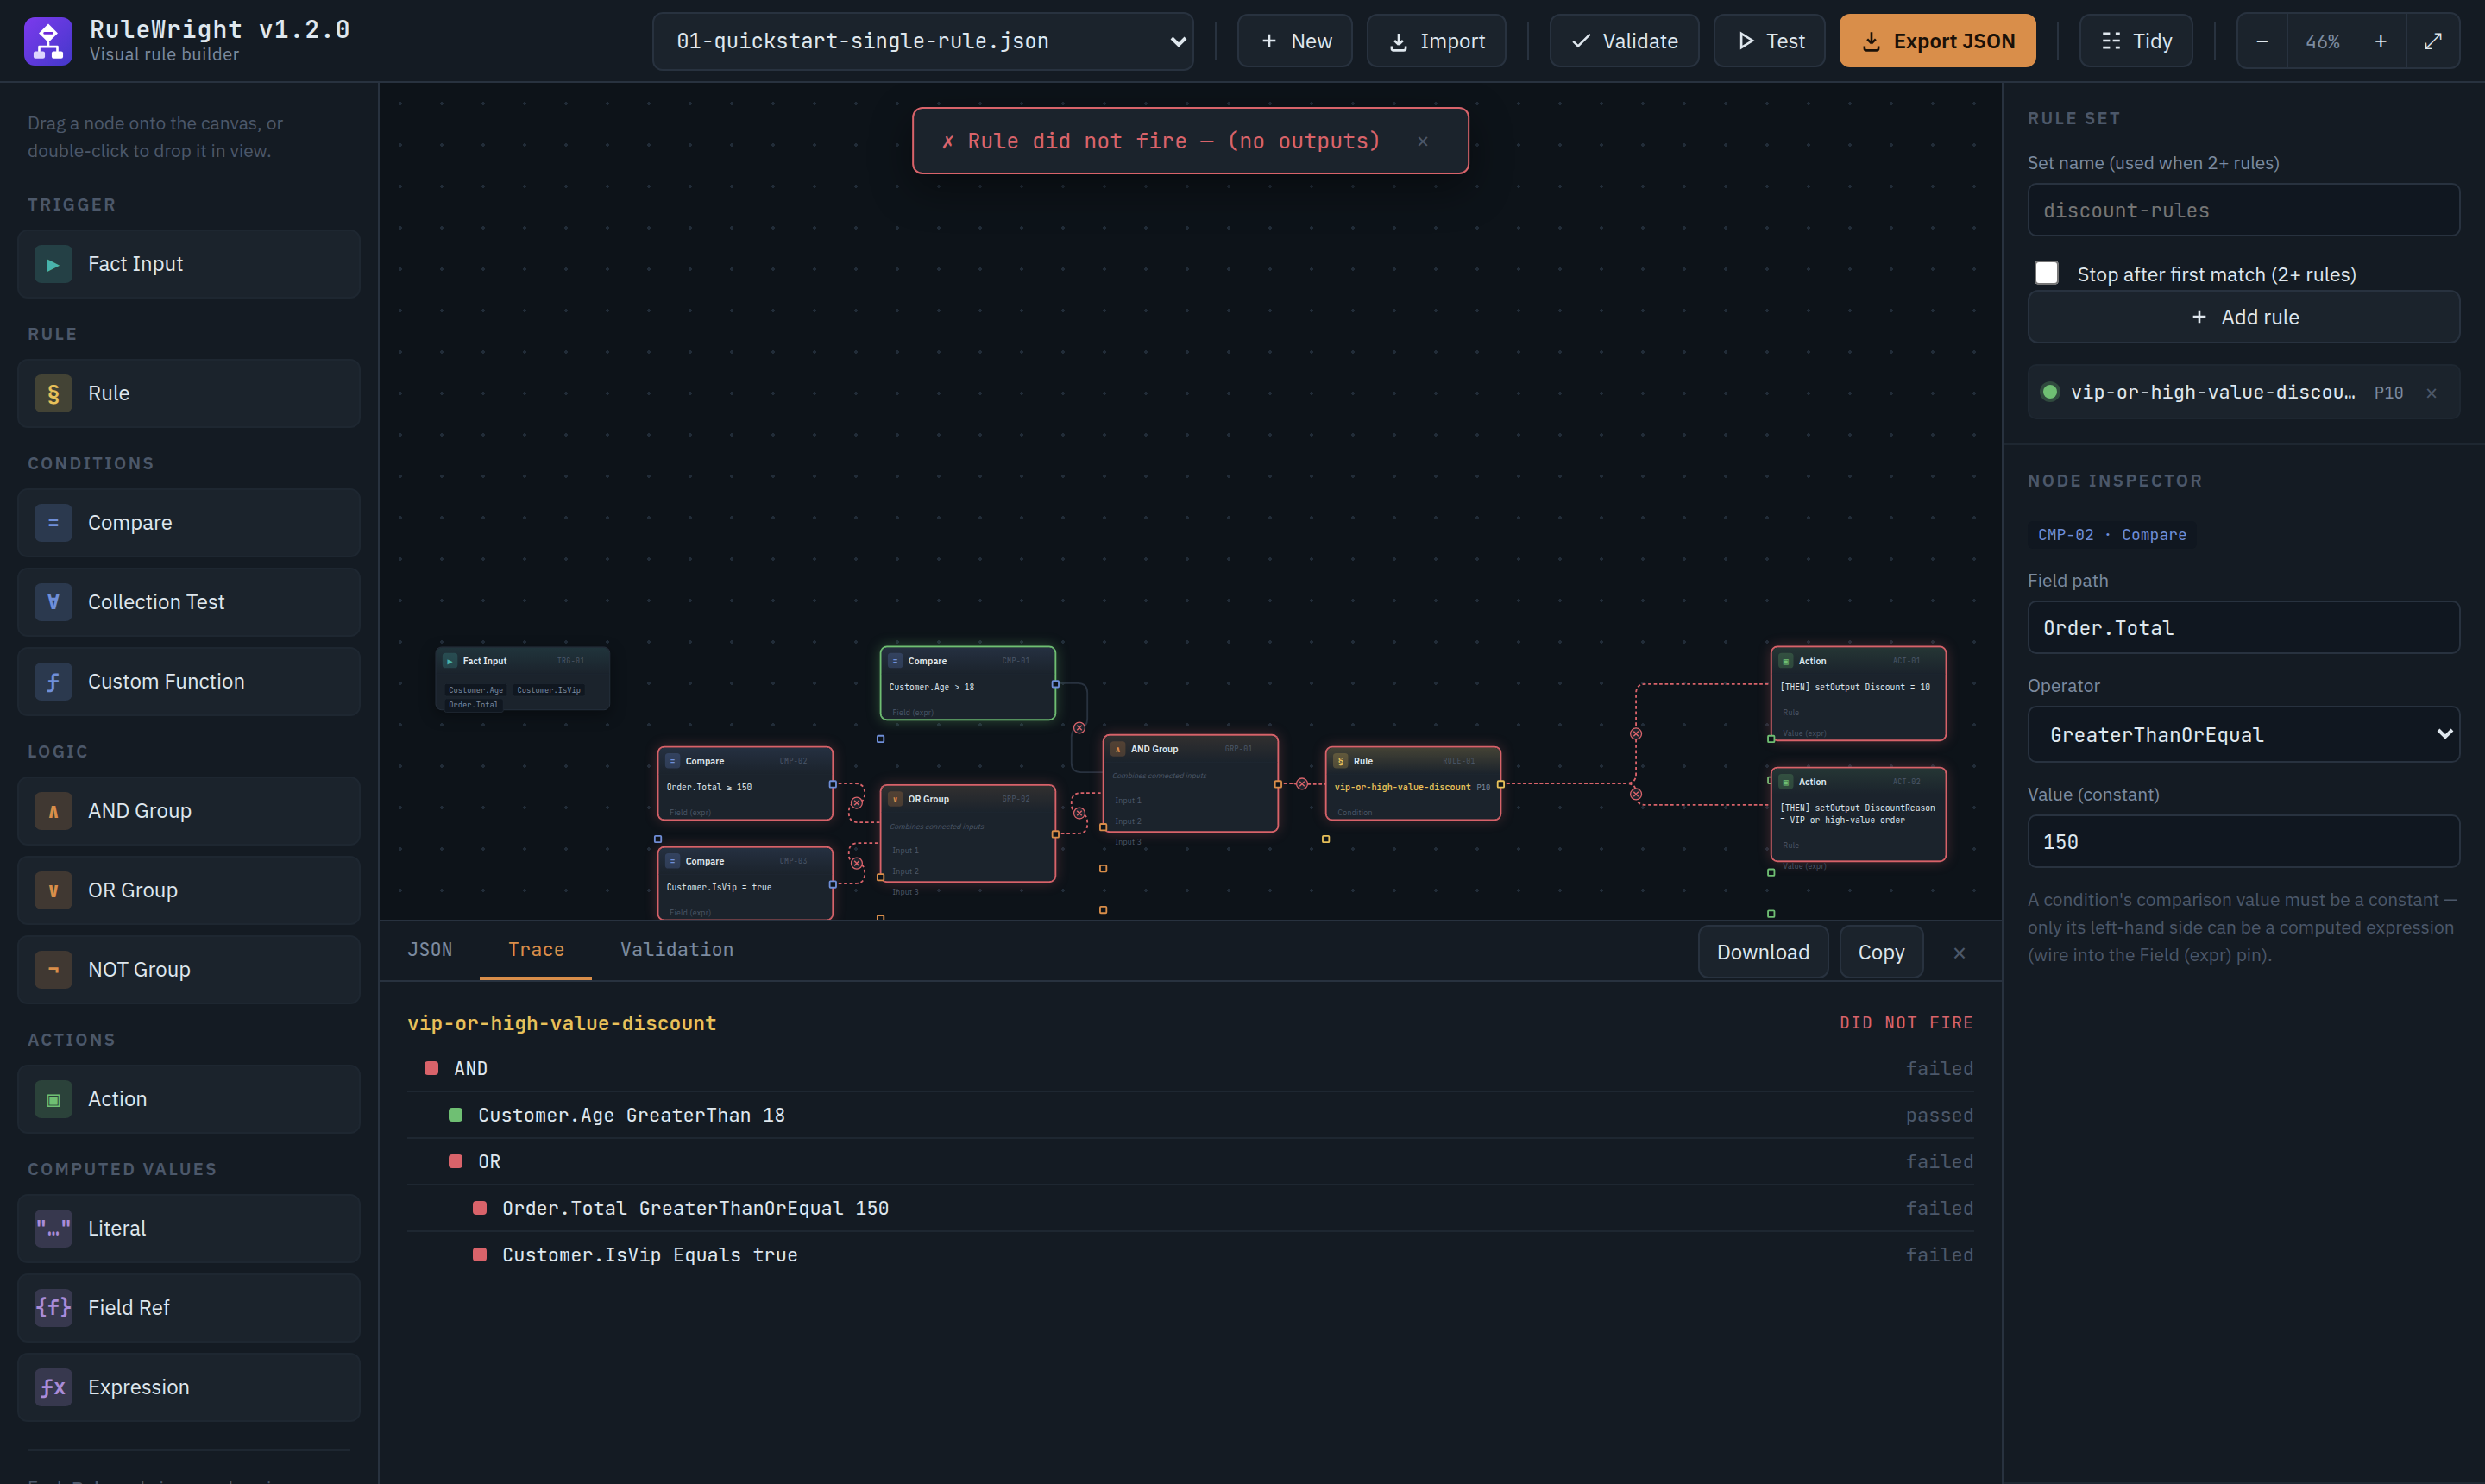Select the Rule vip-or-high-value-discount node
This screenshot has height=1484, width=2485.
(x=1413, y=783)
